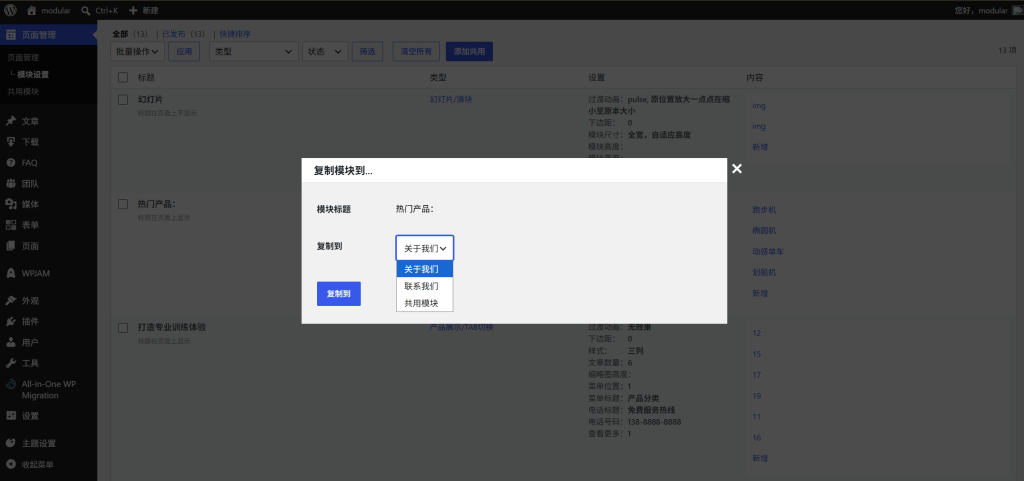Click the blue 复制到 submit button

pos(338,294)
